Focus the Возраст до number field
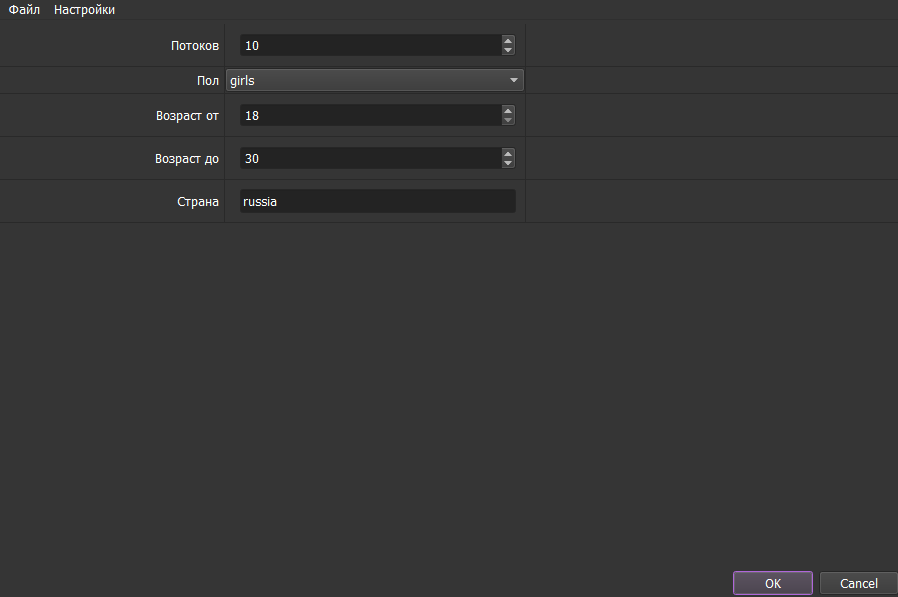The image size is (898, 597). point(370,158)
